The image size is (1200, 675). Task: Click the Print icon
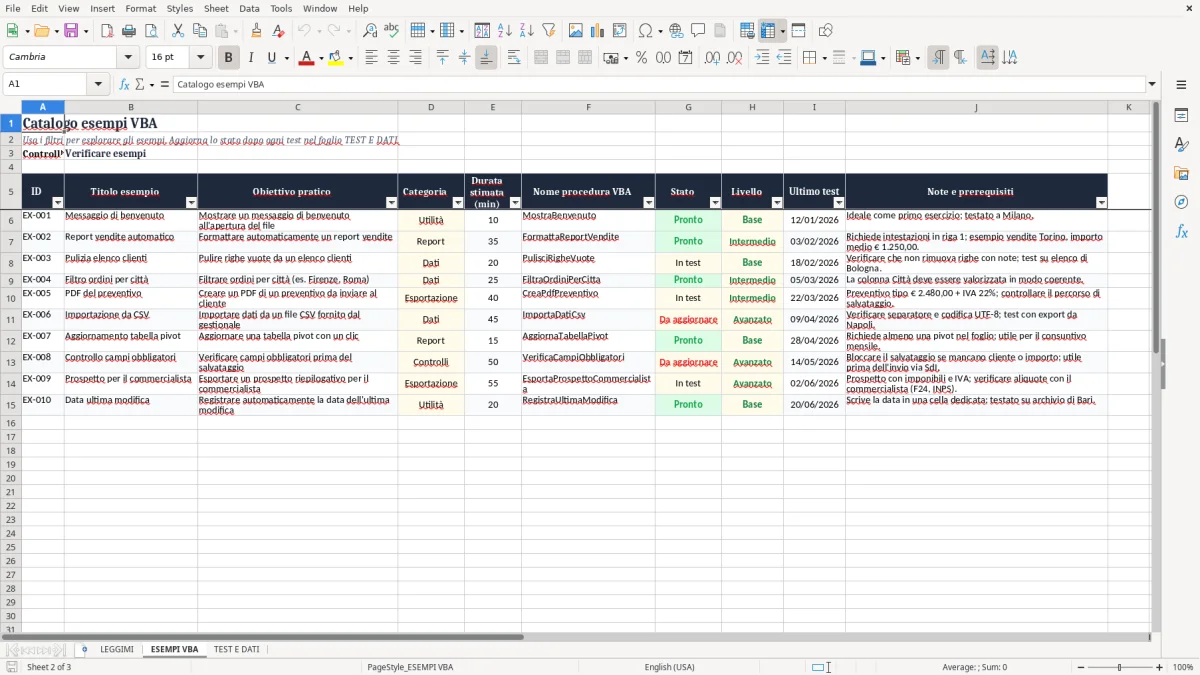[x=129, y=31]
